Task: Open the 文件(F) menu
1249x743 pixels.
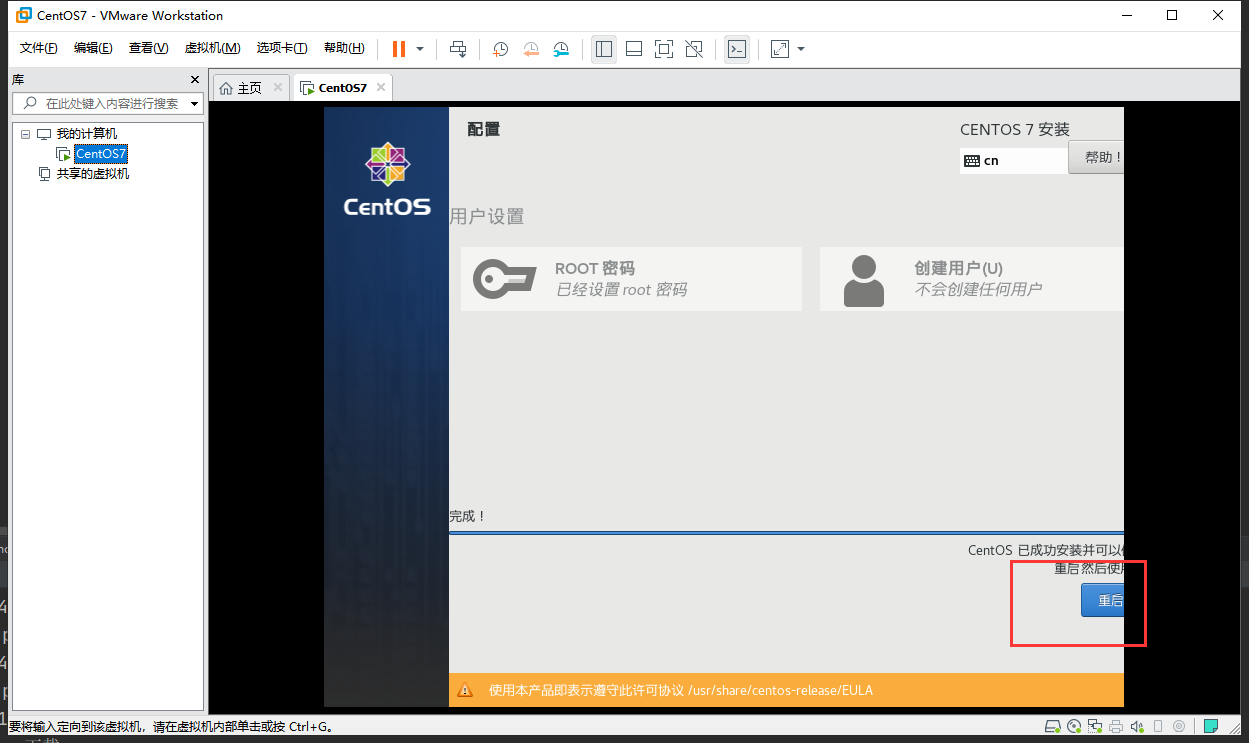Action: (x=39, y=48)
